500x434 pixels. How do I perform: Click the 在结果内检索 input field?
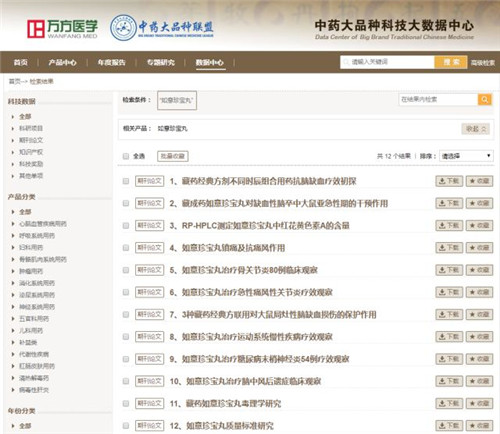click(x=438, y=99)
